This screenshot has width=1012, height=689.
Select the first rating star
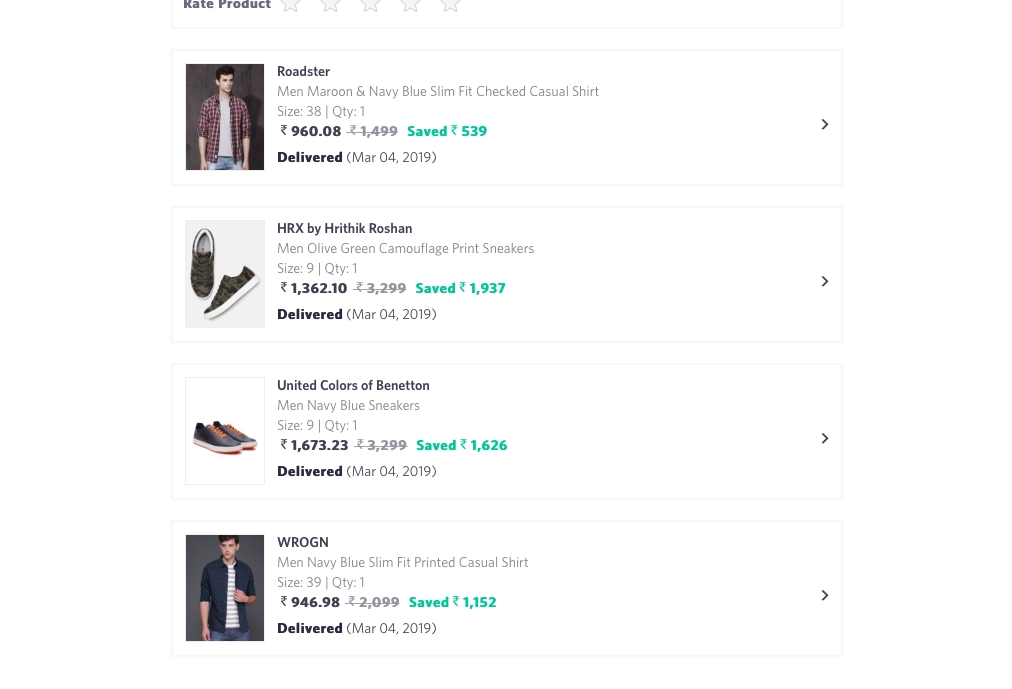coord(290,6)
